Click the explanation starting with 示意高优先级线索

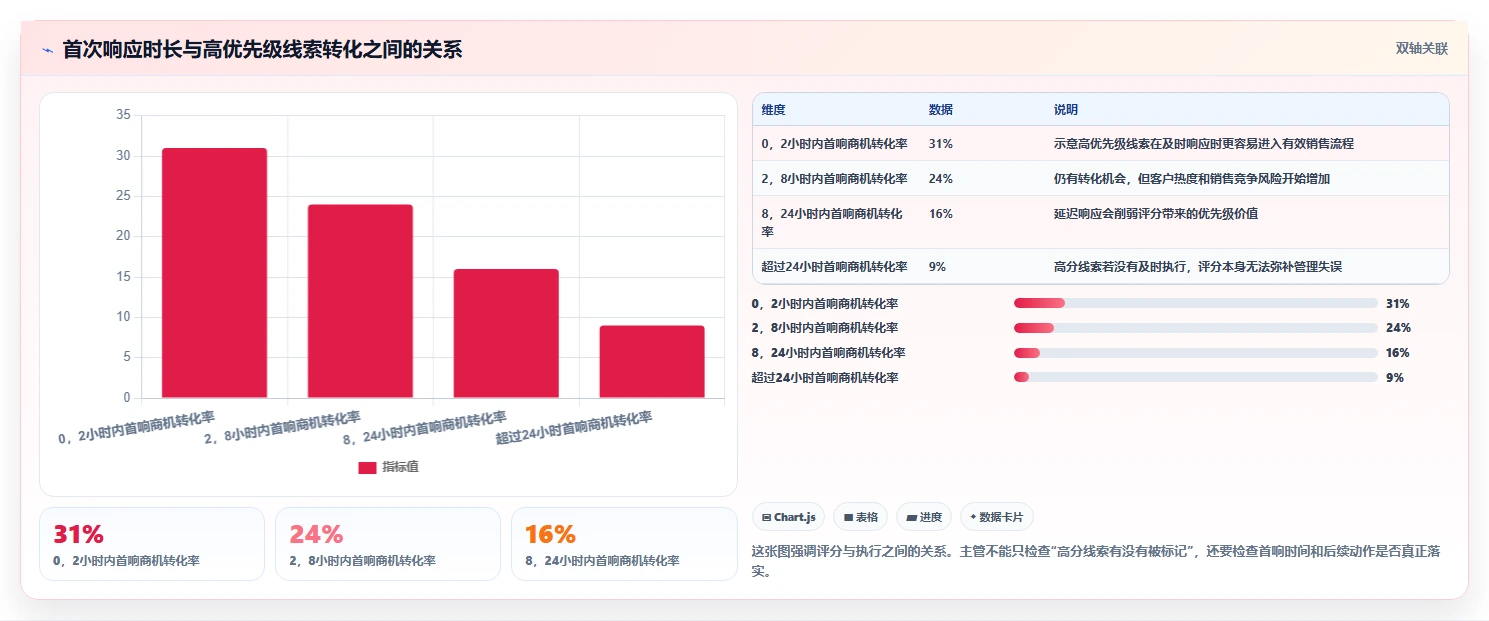[x=1204, y=144]
